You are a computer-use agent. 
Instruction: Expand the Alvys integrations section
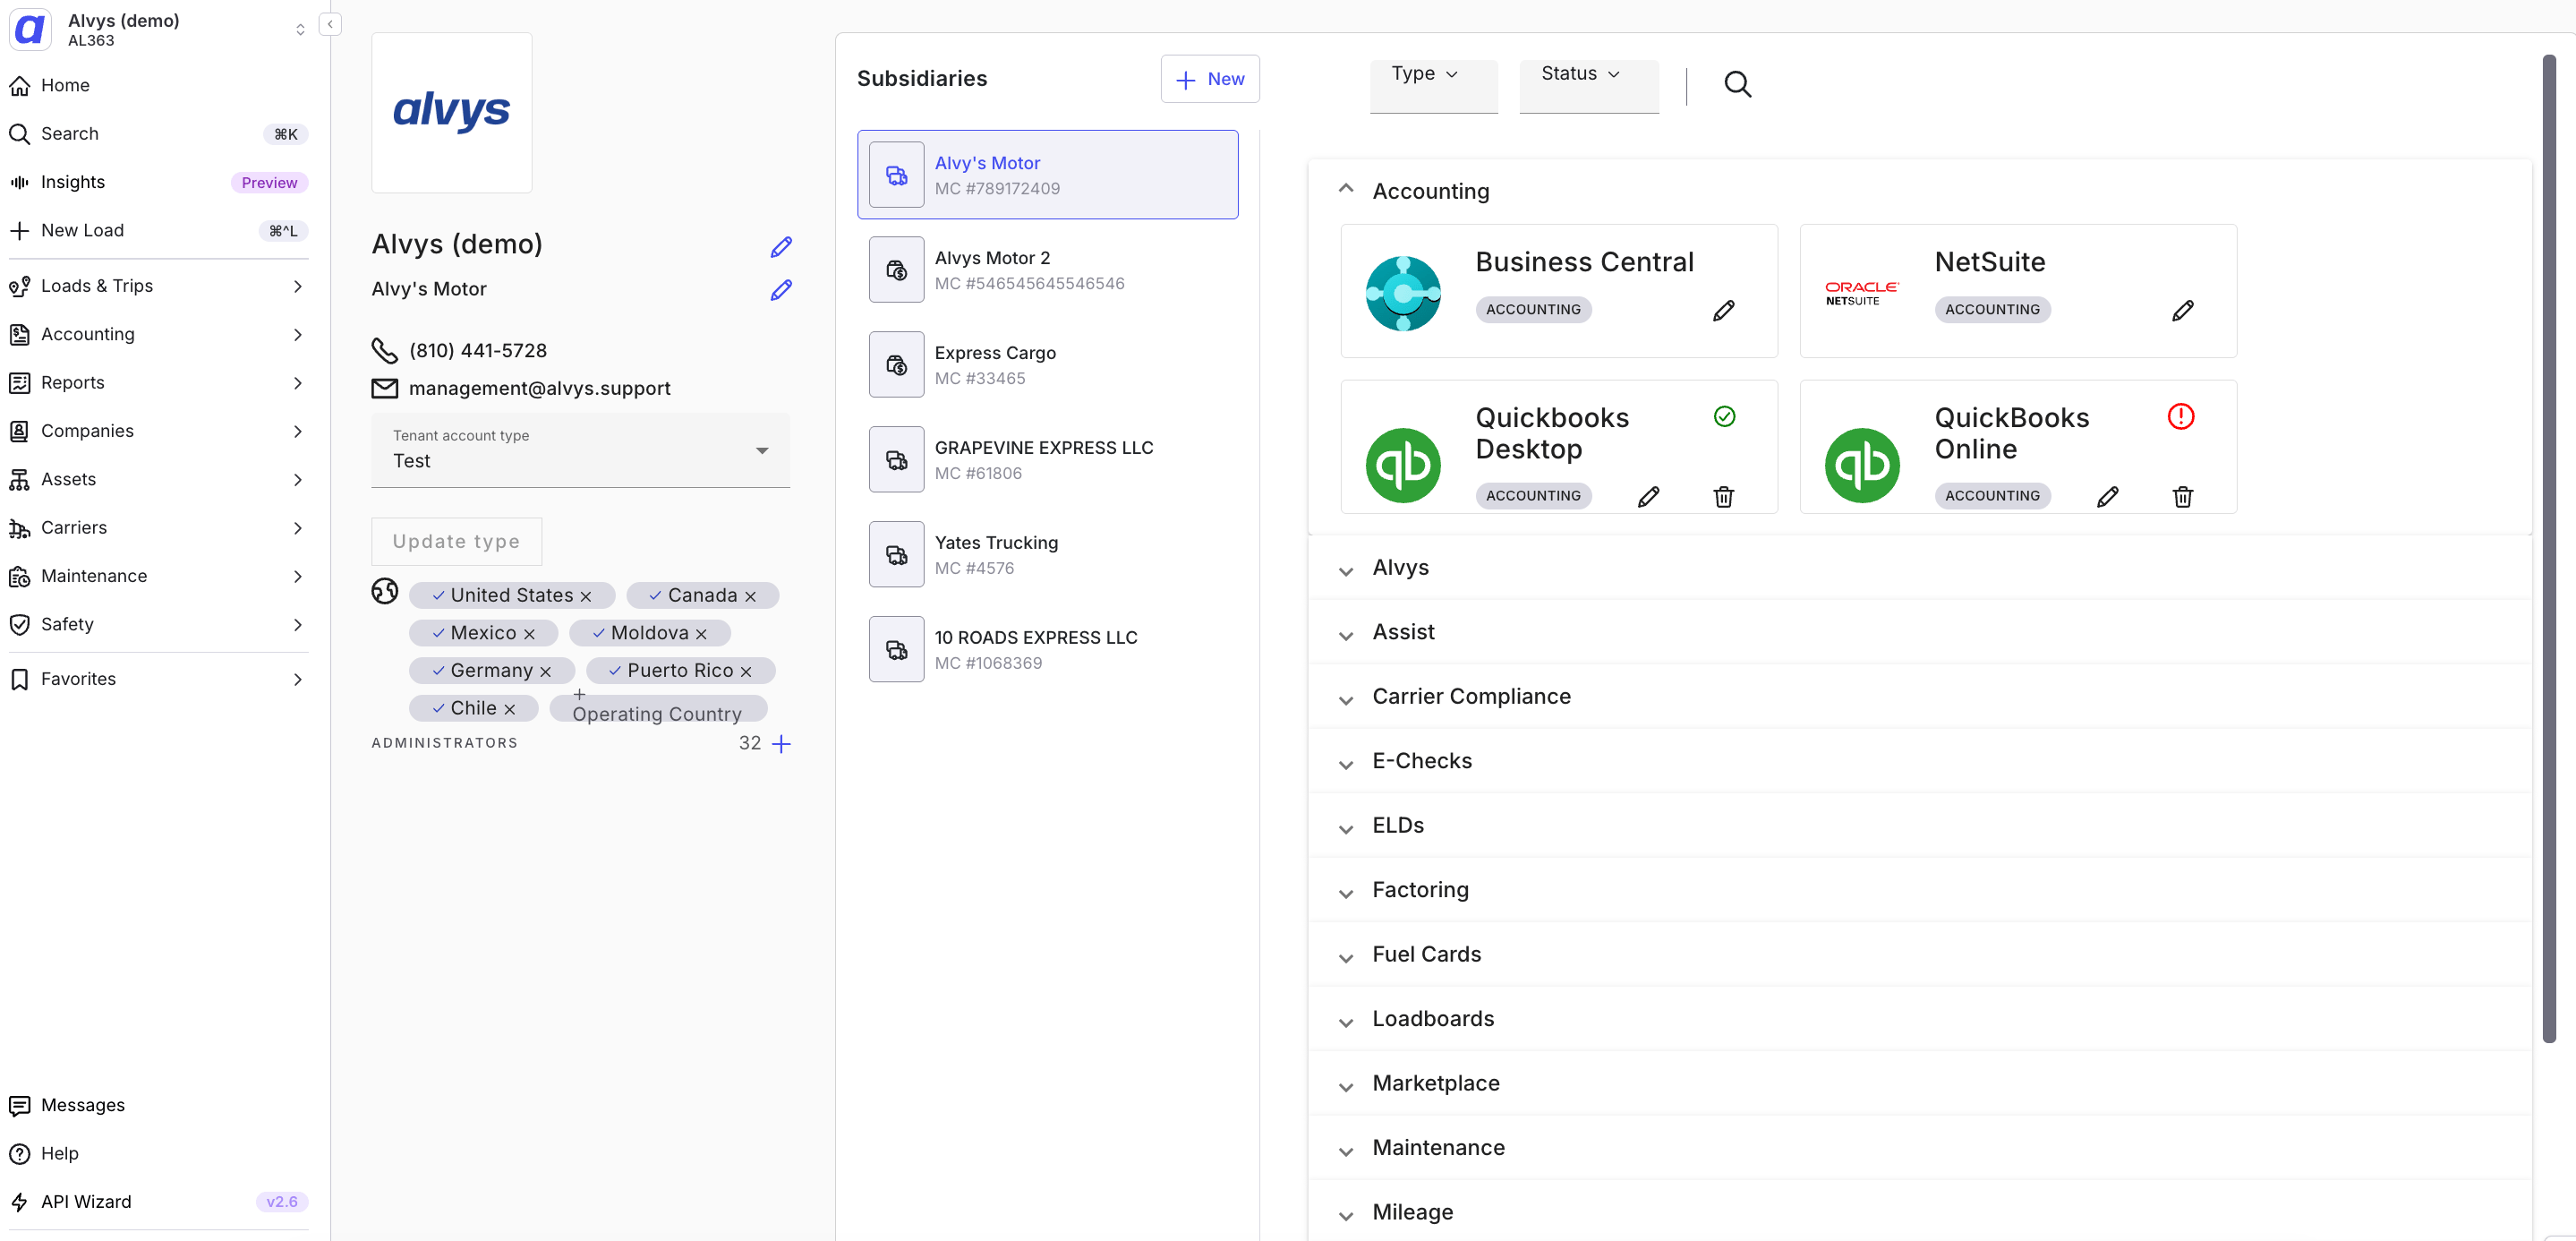pyautogui.click(x=1346, y=570)
